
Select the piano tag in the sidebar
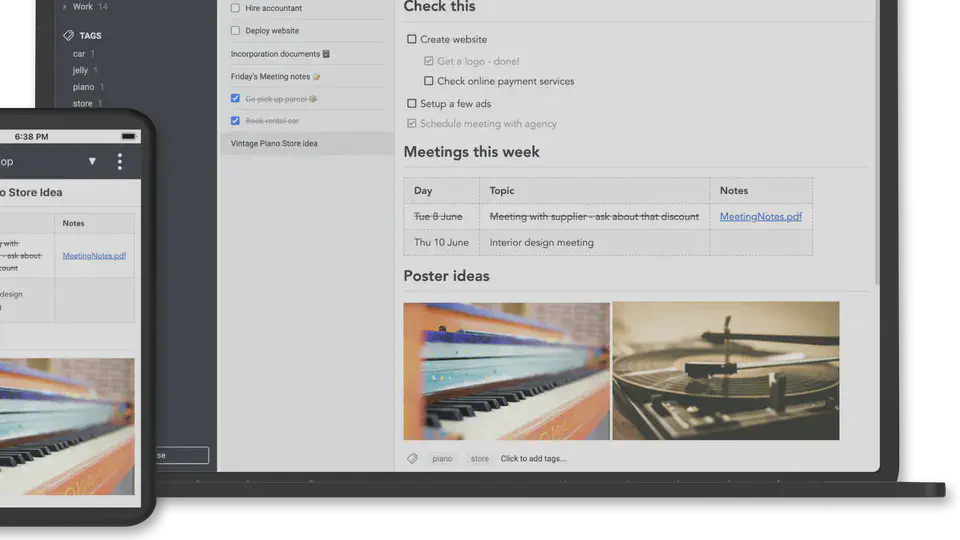tap(83, 87)
